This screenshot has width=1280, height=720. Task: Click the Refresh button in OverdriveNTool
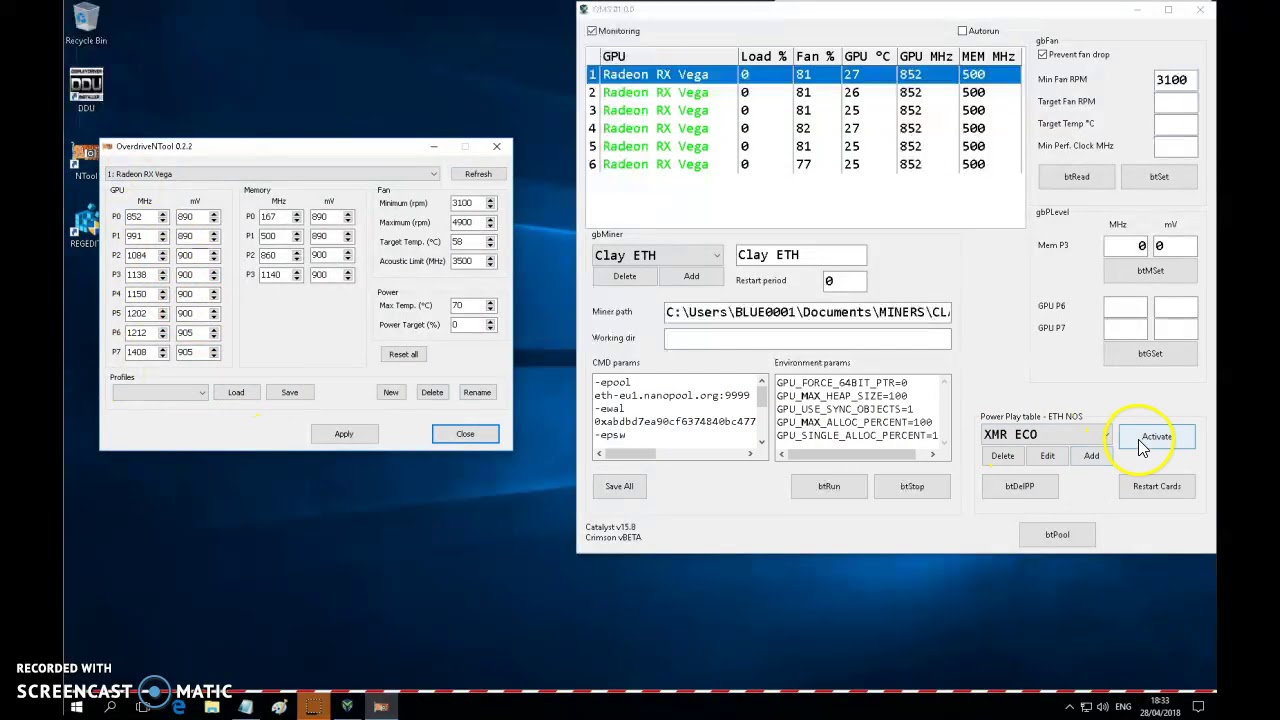point(478,174)
